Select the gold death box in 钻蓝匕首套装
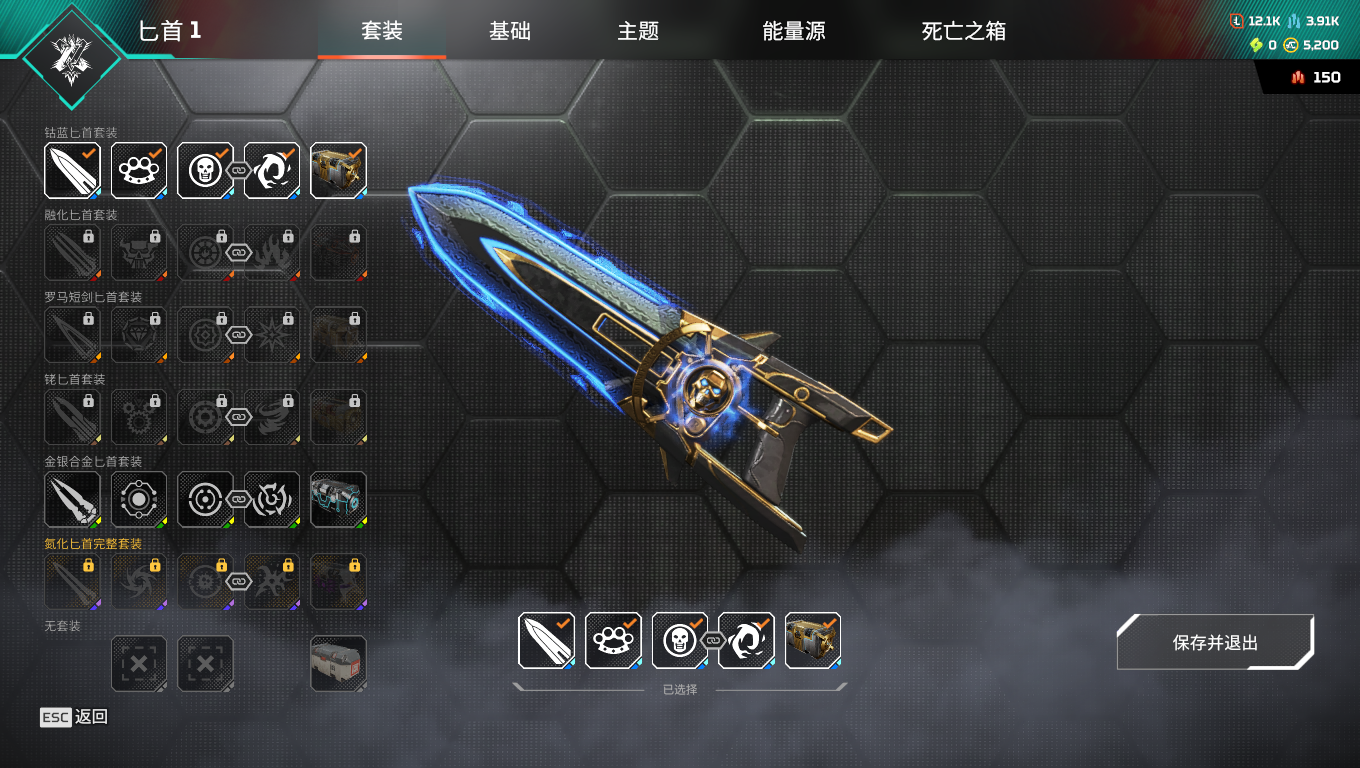The image size is (1360, 768). pos(338,170)
